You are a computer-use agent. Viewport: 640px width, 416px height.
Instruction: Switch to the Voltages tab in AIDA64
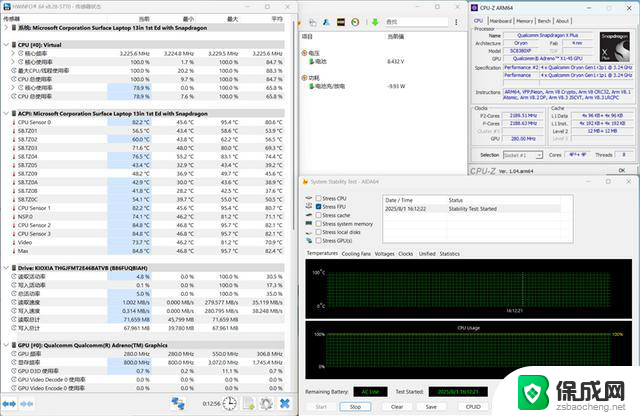[384, 254]
